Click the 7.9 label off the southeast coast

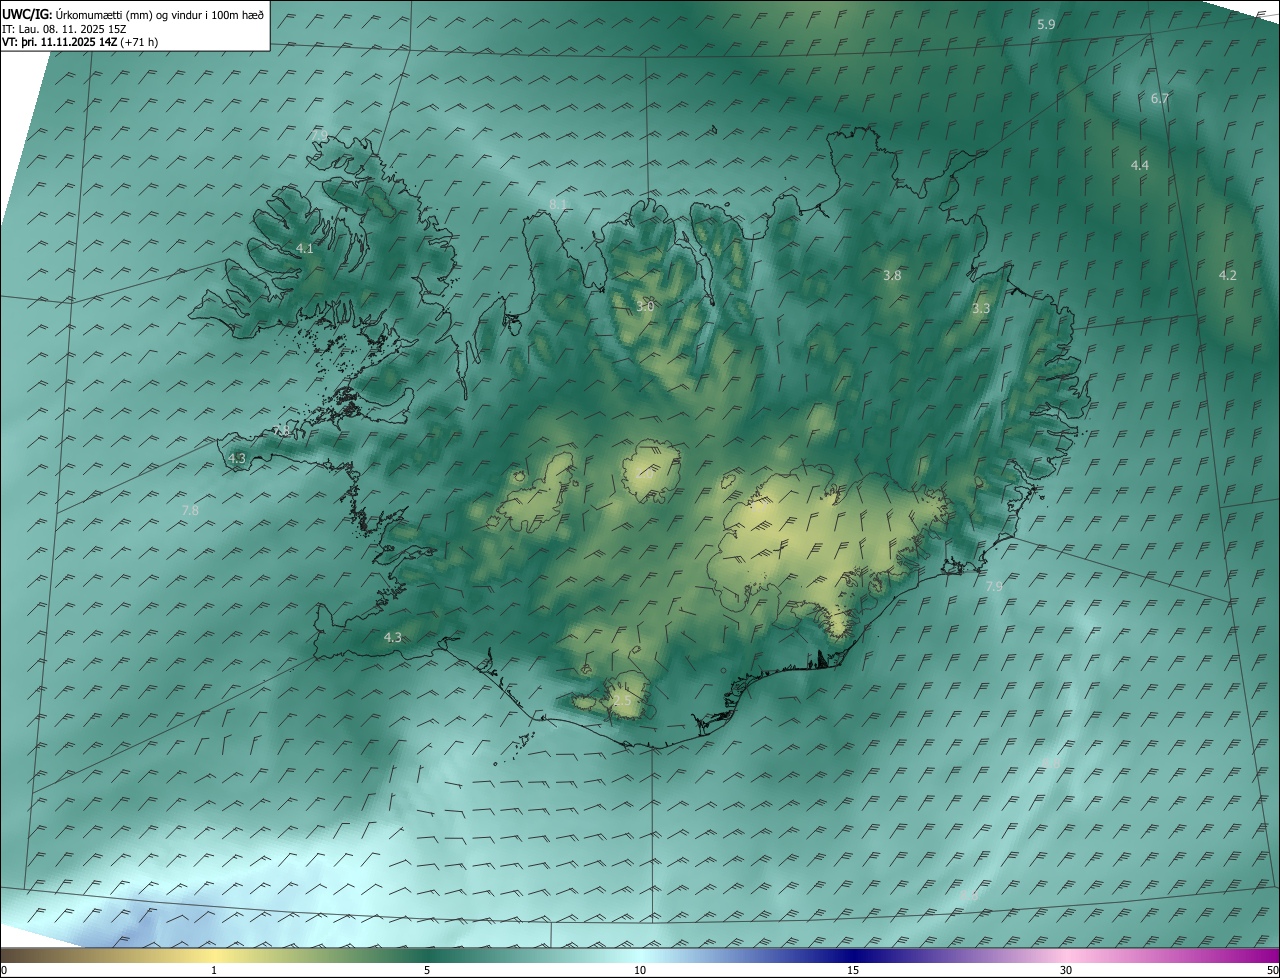(x=994, y=586)
